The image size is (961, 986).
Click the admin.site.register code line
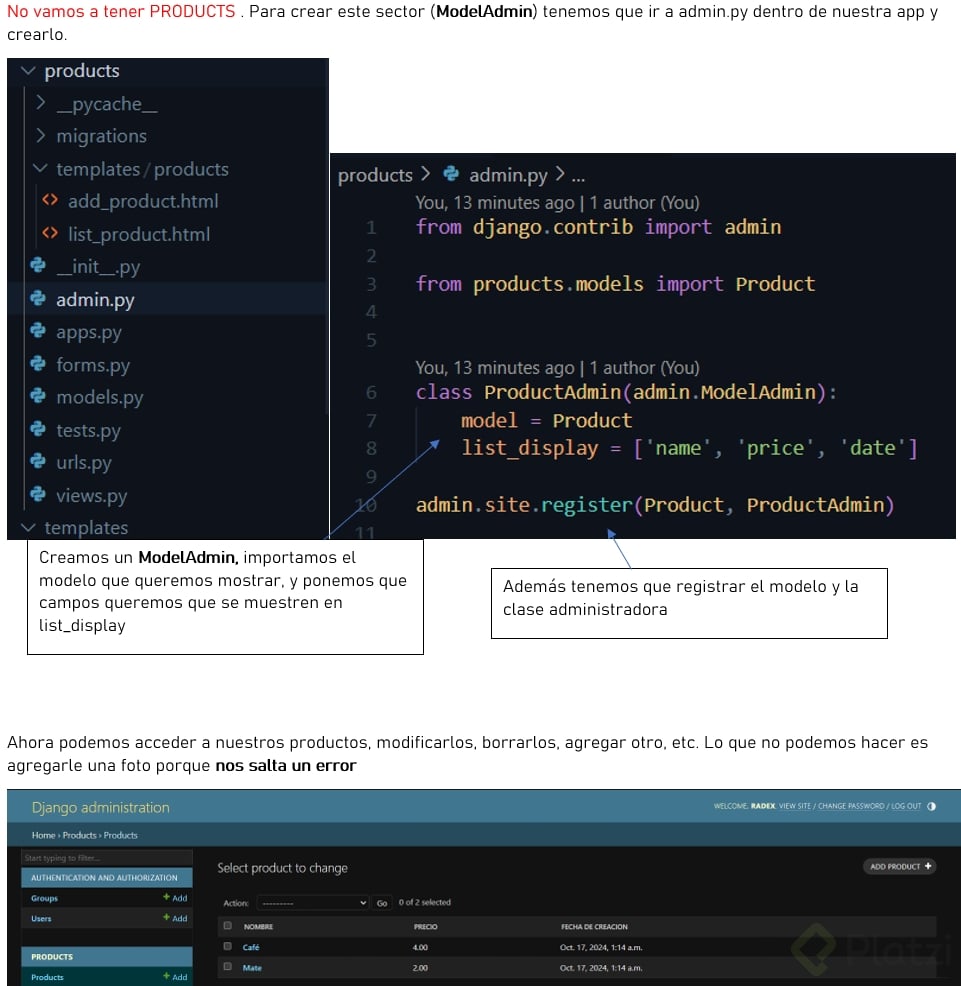[655, 506]
